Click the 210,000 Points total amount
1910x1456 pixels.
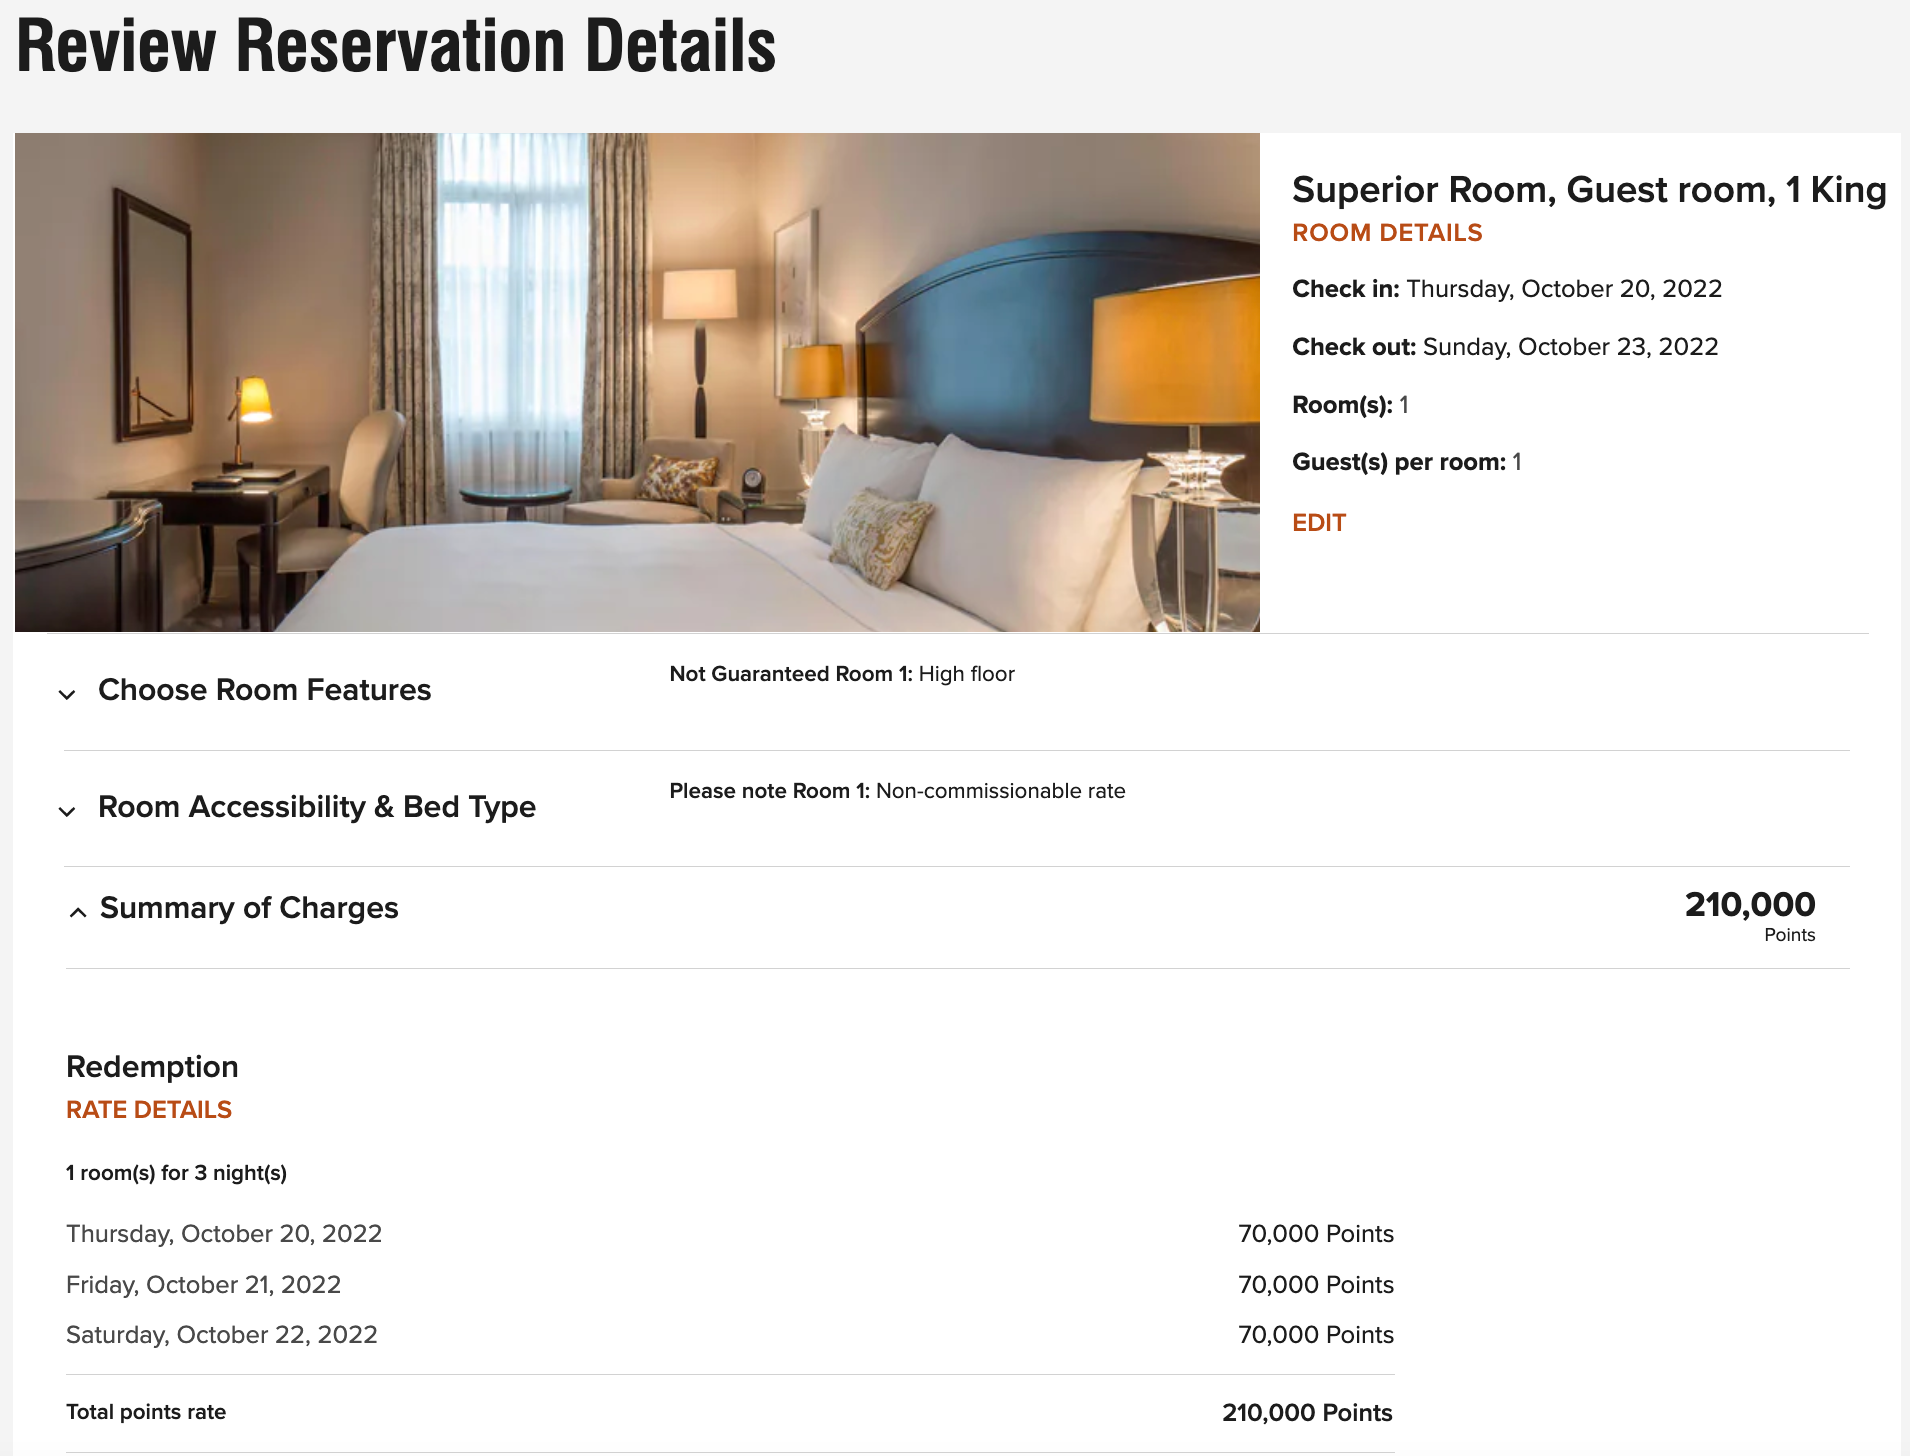click(1750, 905)
